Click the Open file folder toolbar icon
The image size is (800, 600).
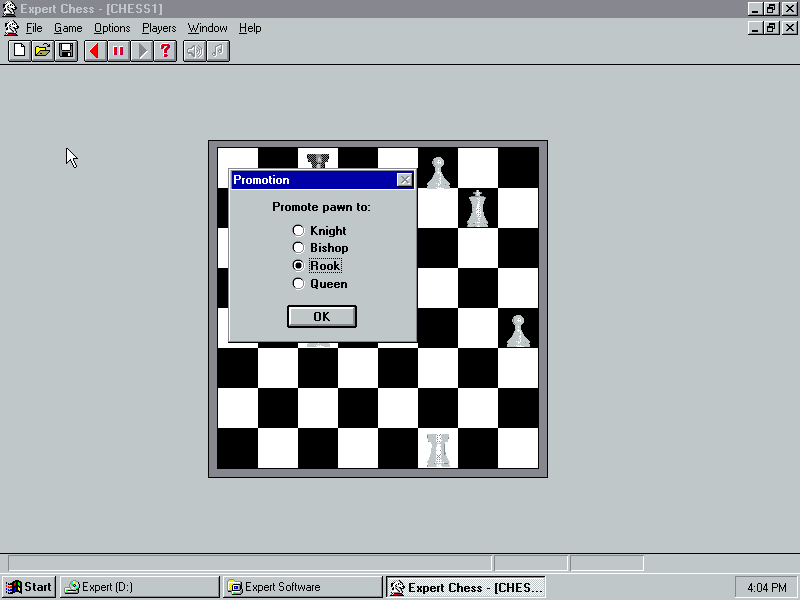click(43, 51)
